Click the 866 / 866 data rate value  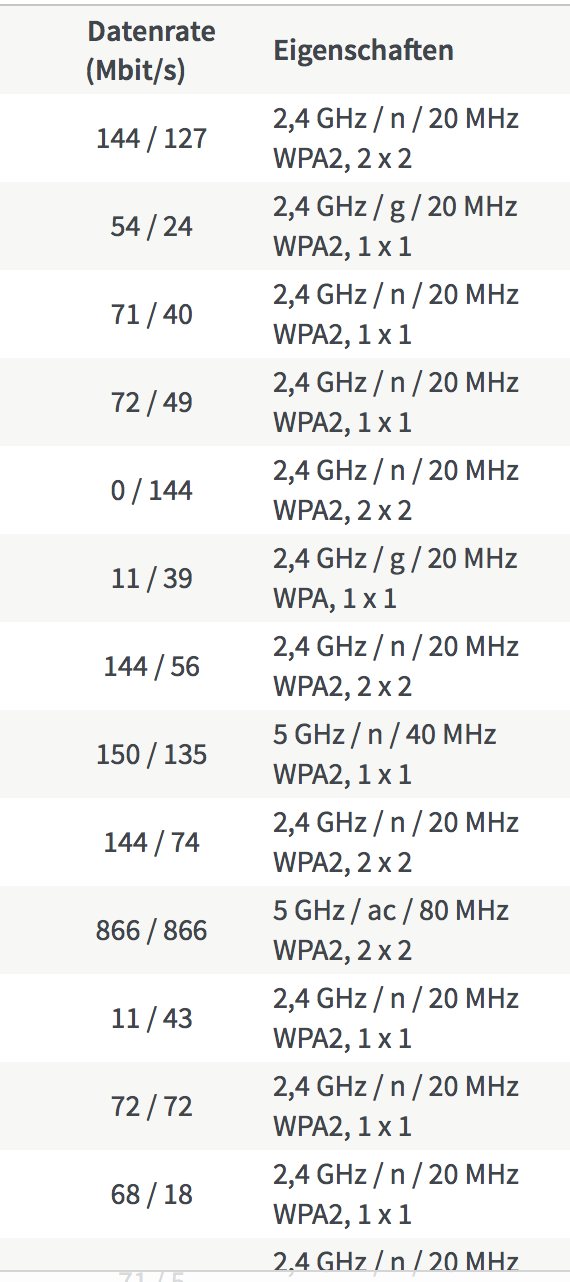pos(151,931)
